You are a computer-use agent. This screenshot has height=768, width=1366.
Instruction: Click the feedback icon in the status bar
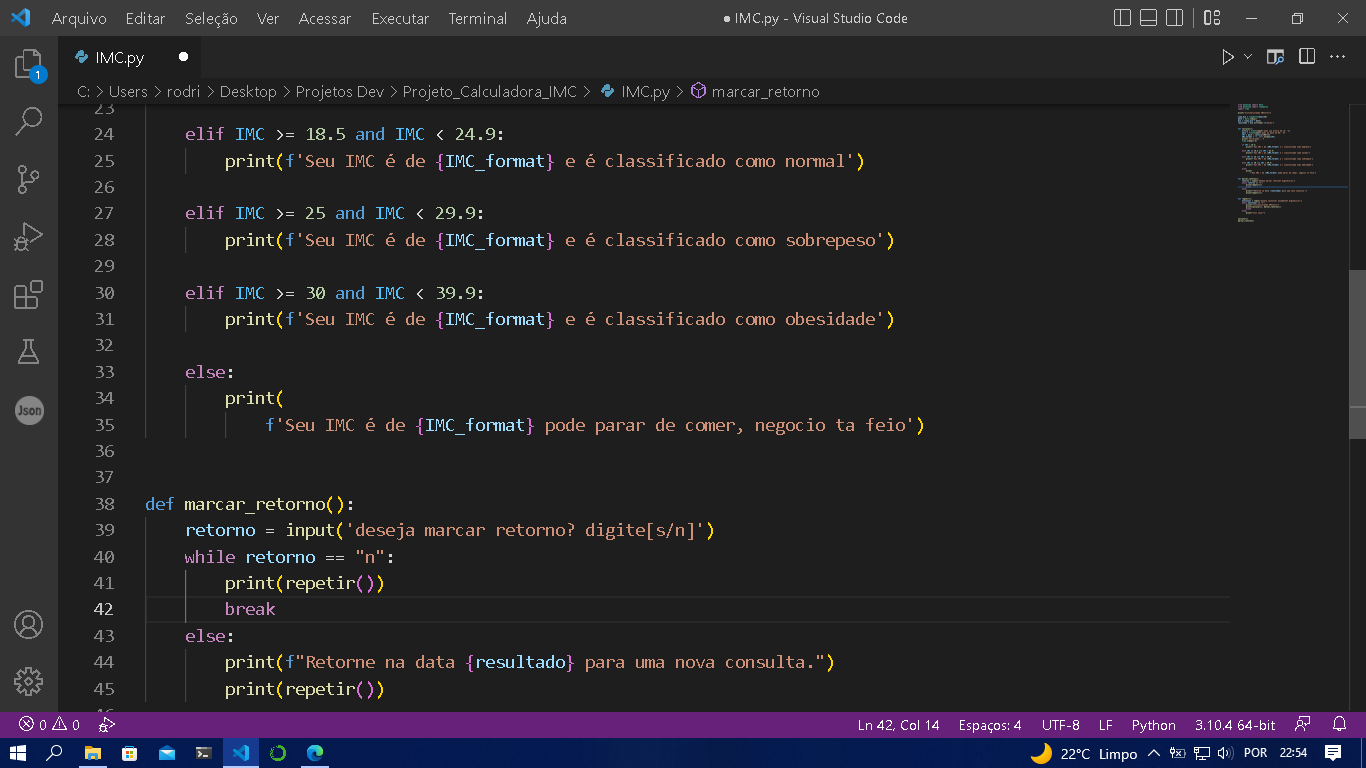[1302, 725]
